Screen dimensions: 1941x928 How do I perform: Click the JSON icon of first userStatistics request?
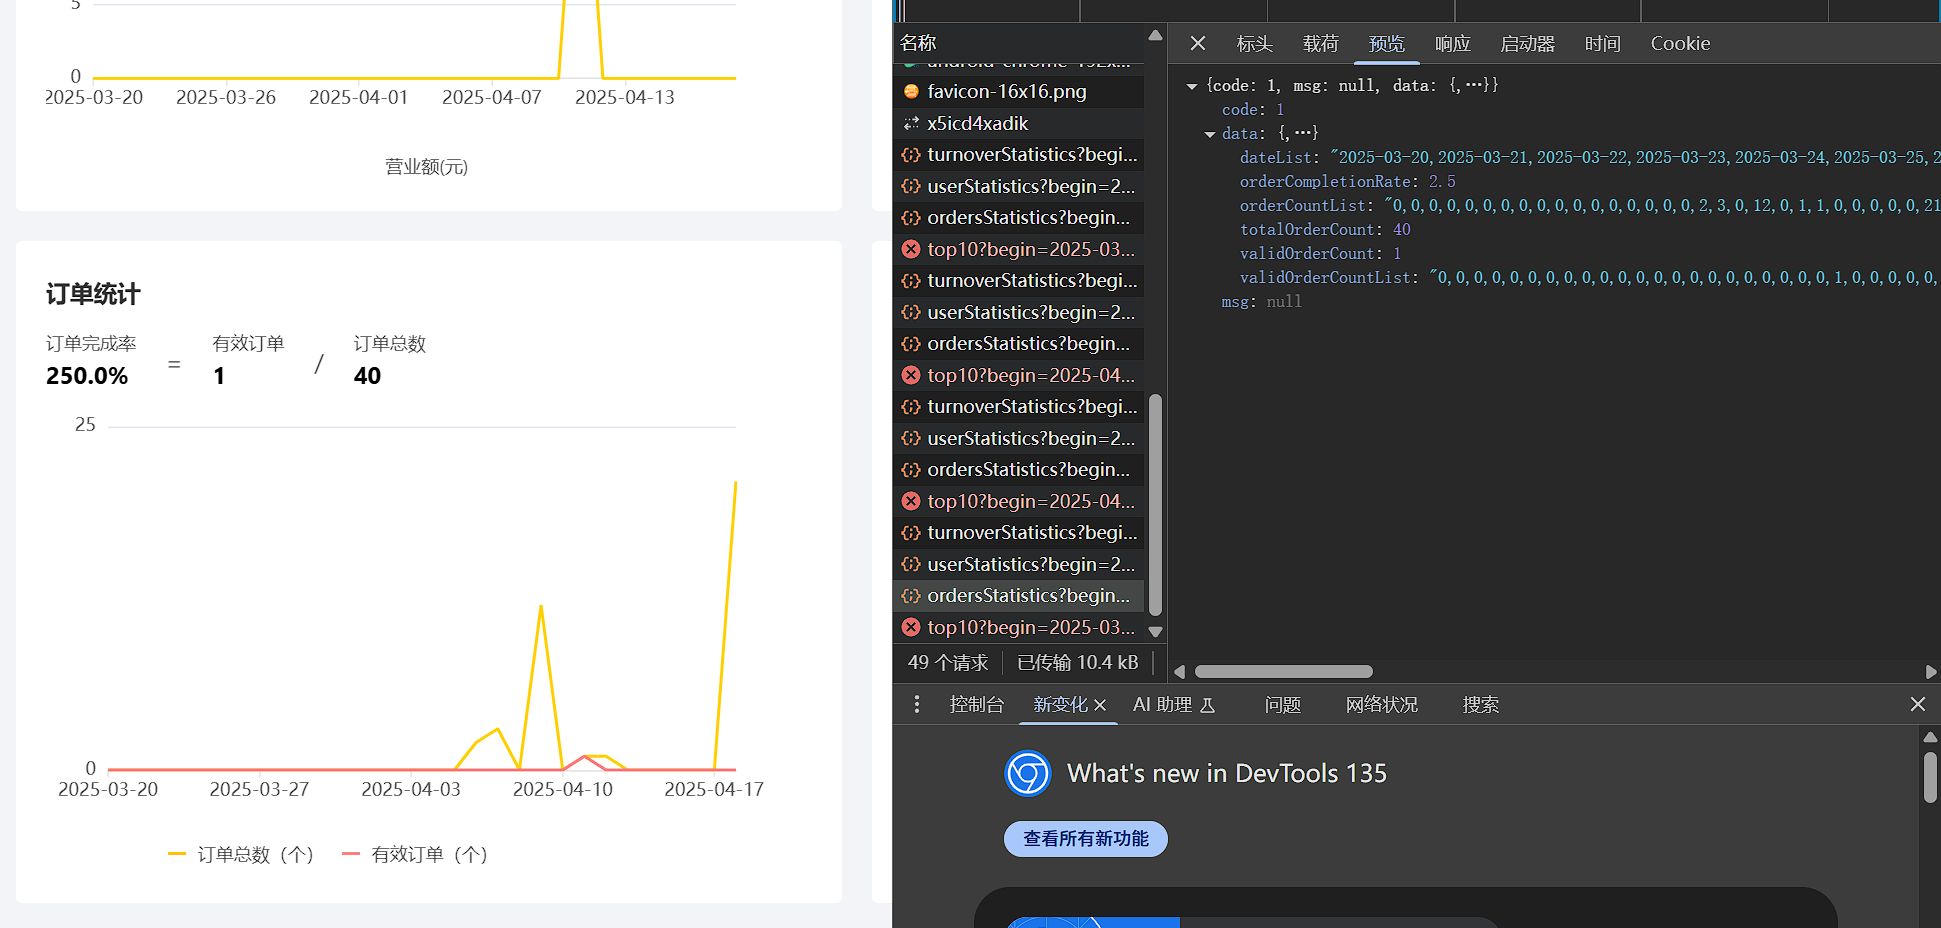(911, 186)
